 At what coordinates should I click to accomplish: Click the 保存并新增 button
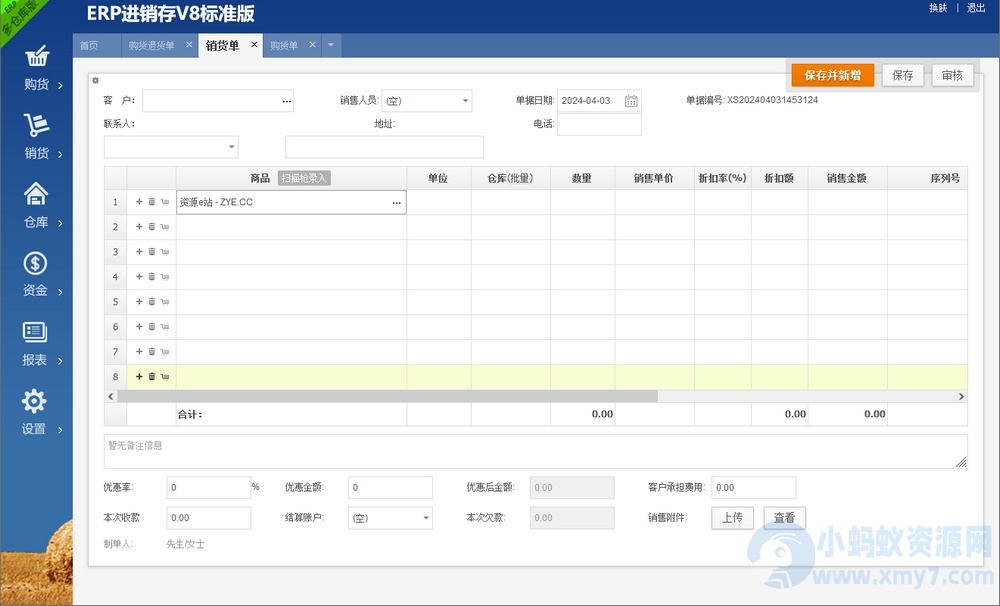(832, 75)
